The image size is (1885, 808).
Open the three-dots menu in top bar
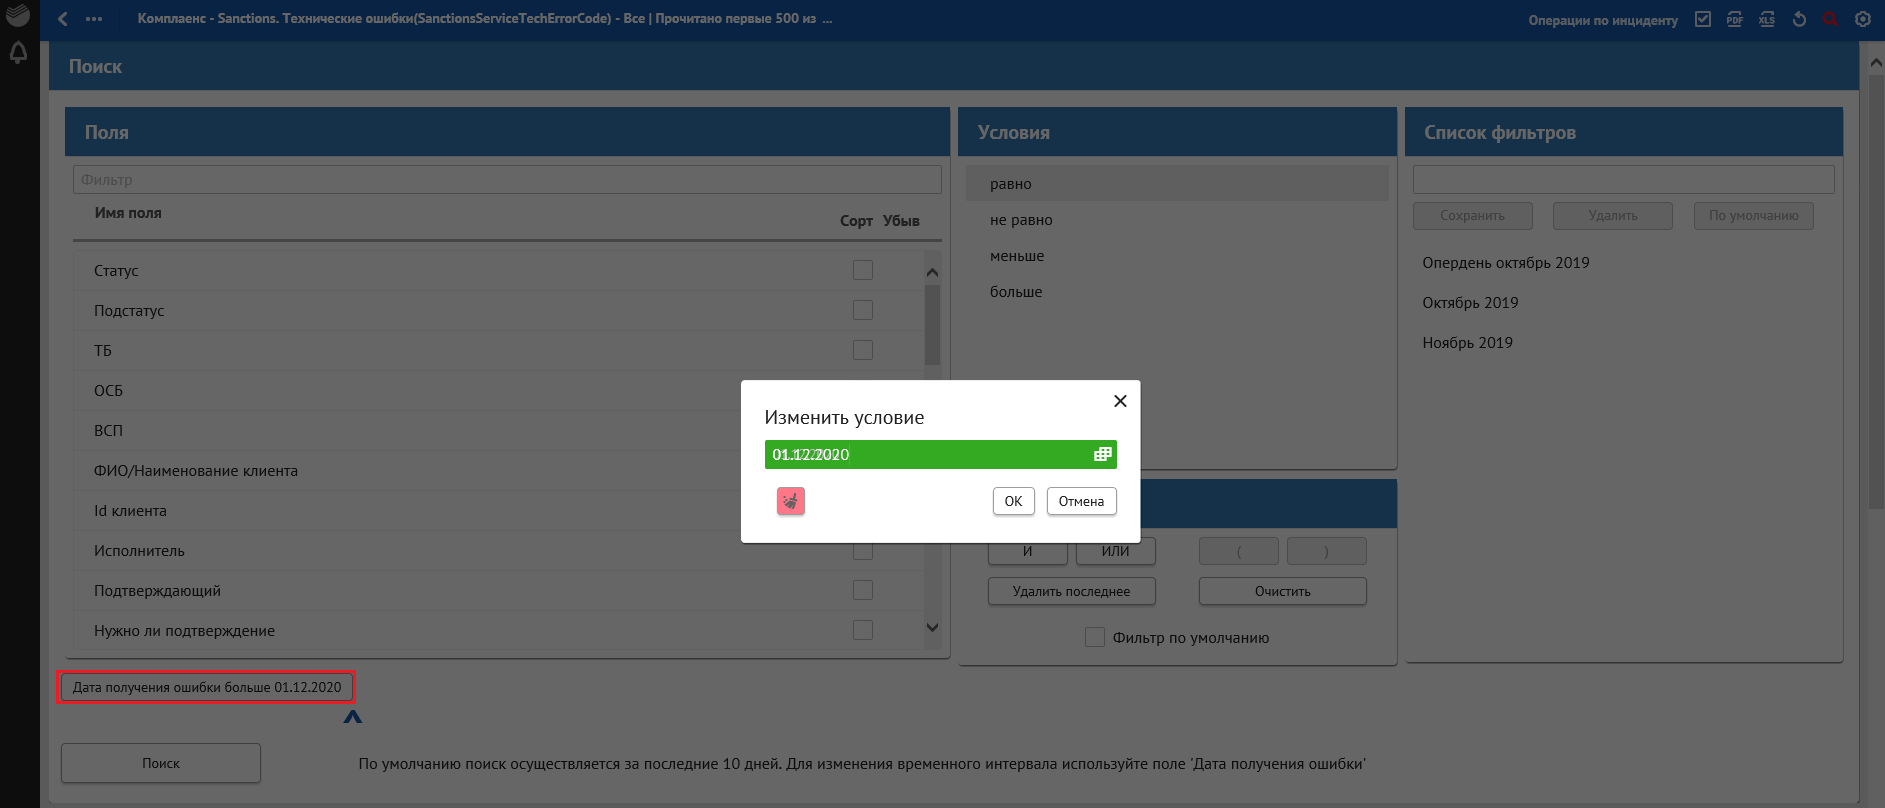click(94, 19)
